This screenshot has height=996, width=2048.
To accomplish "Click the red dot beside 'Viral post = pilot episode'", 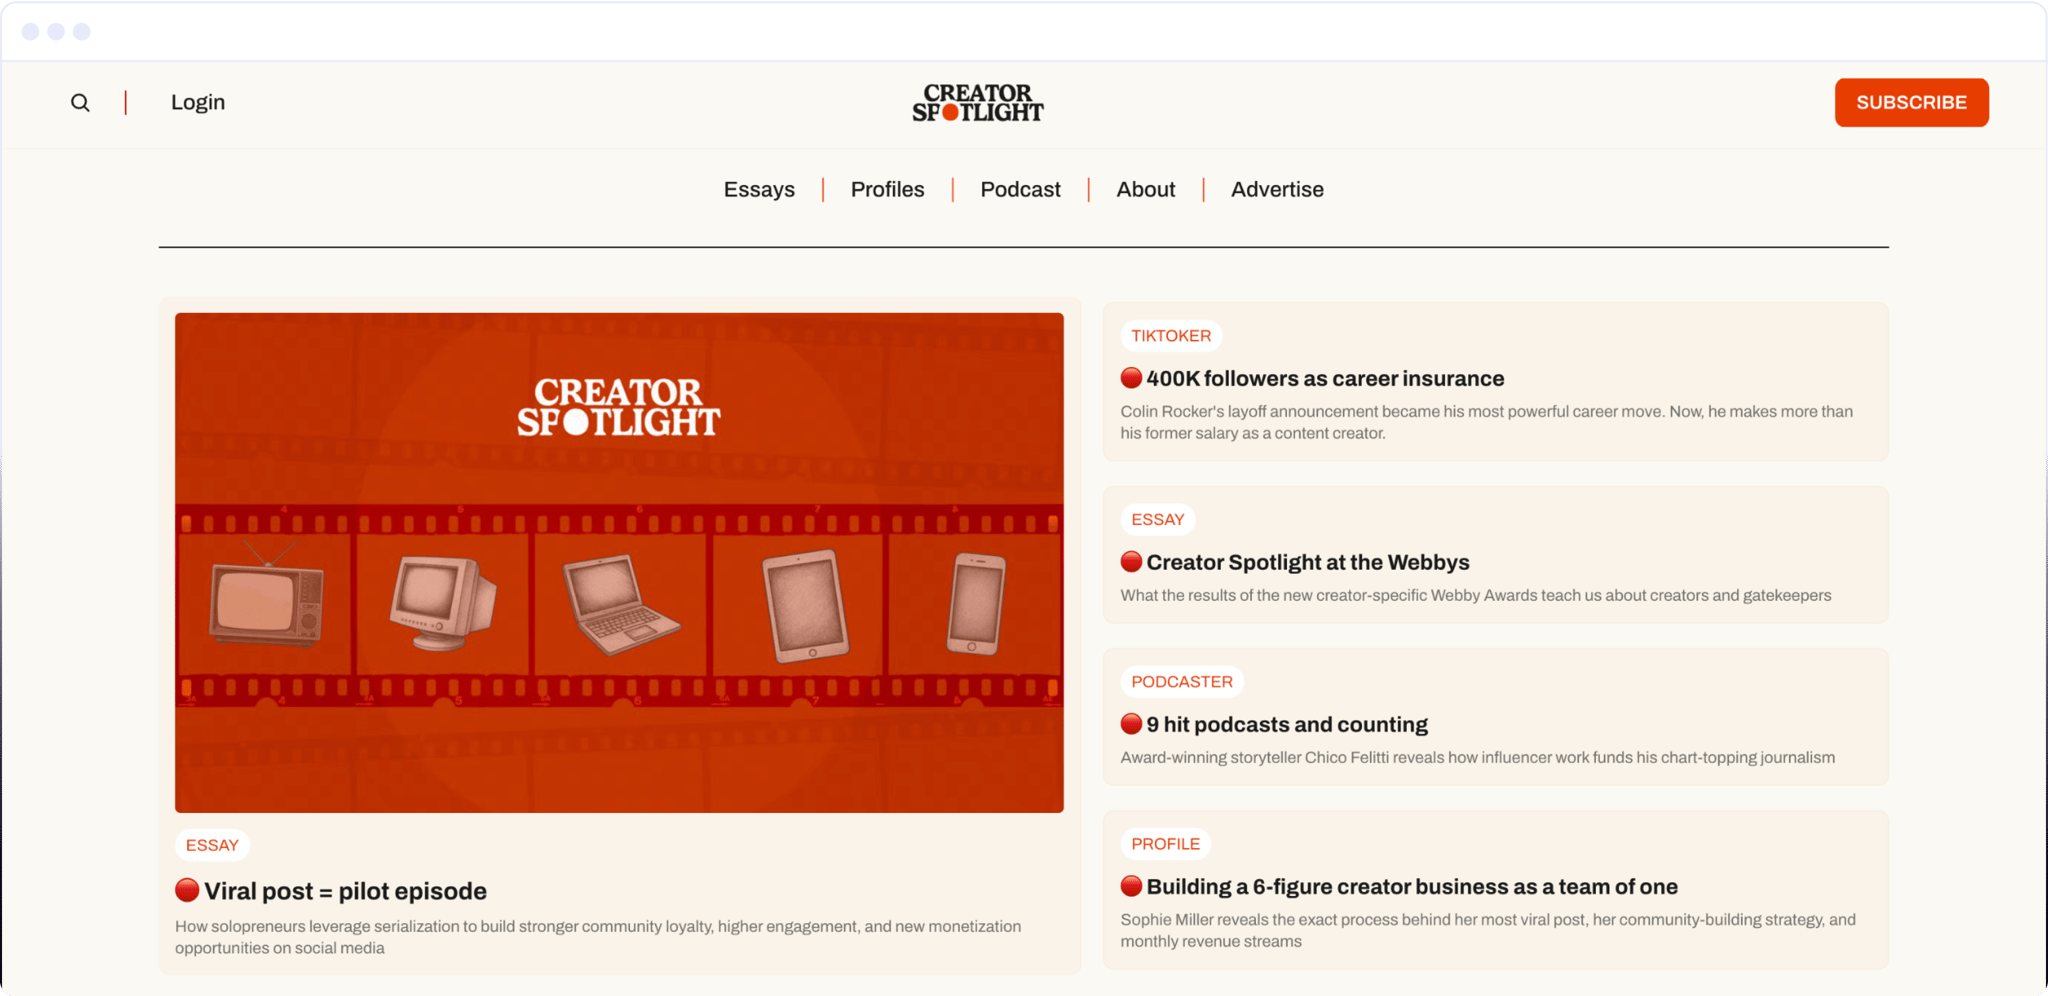I will pos(186,889).
